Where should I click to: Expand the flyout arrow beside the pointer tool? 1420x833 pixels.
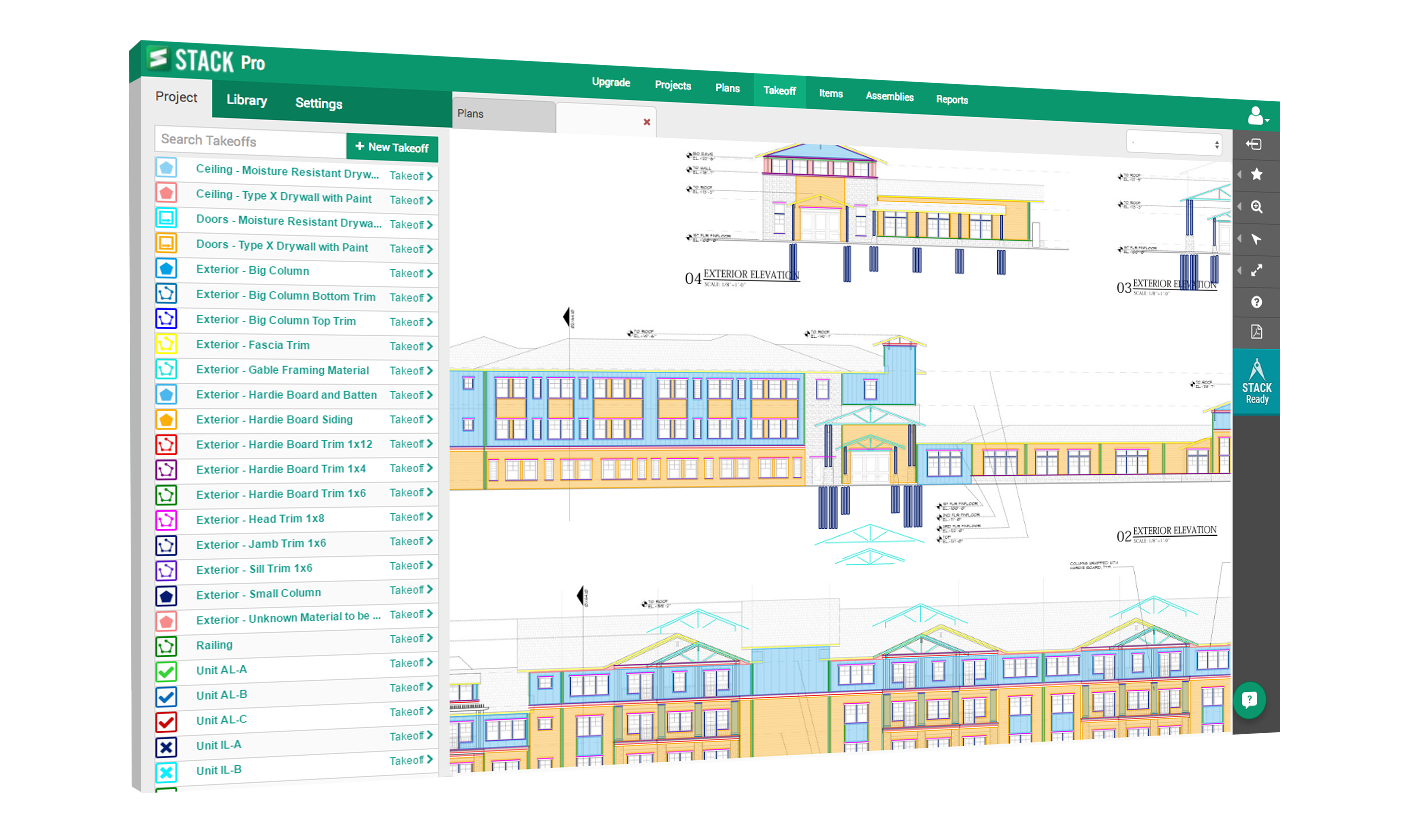1240,238
